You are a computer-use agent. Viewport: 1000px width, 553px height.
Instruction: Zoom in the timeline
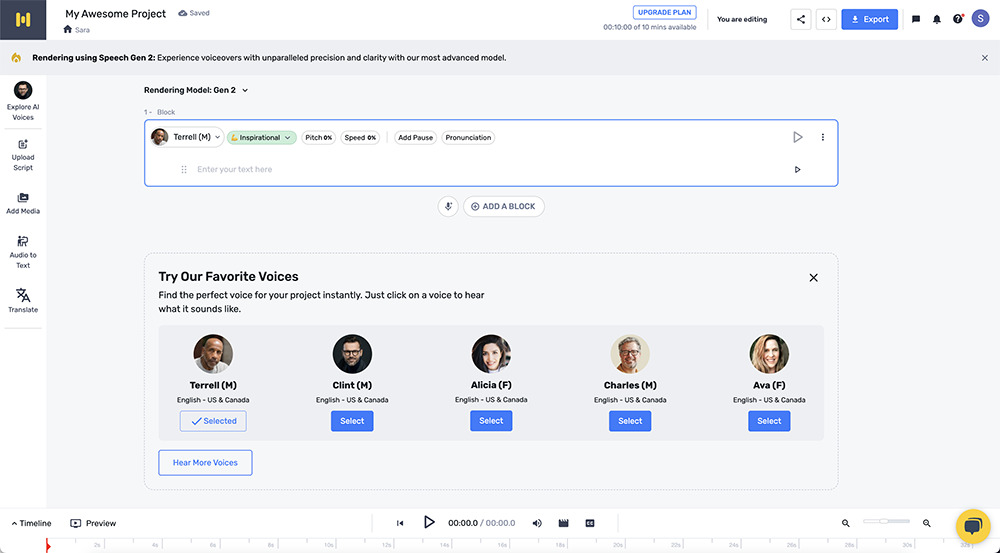pyautogui.click(x=927, y=523)
